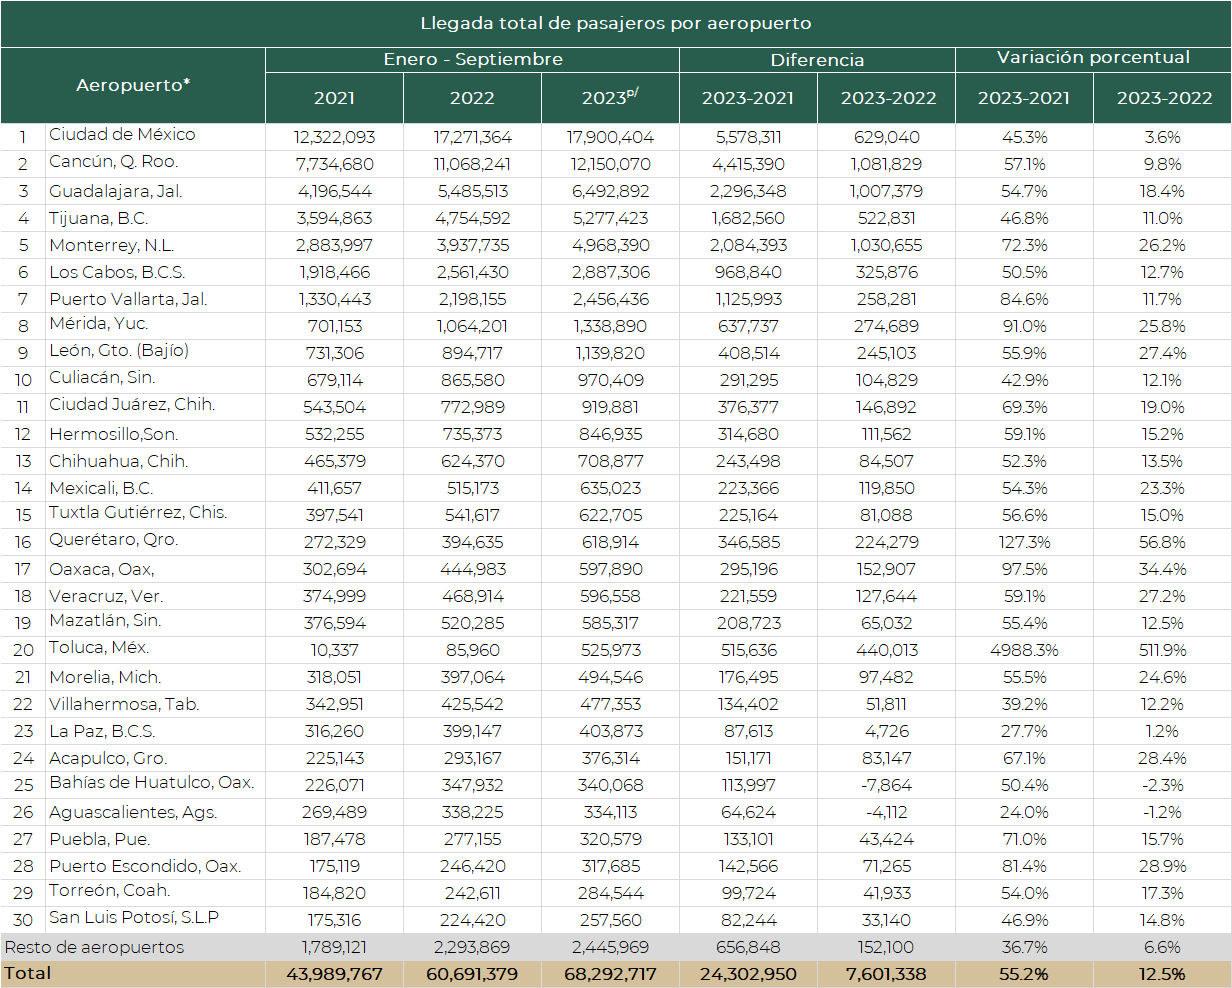Click the table title 'Llegada total de pasajeros por aeropuerto'
This screenshot has height=988, width=1232.
615,23
